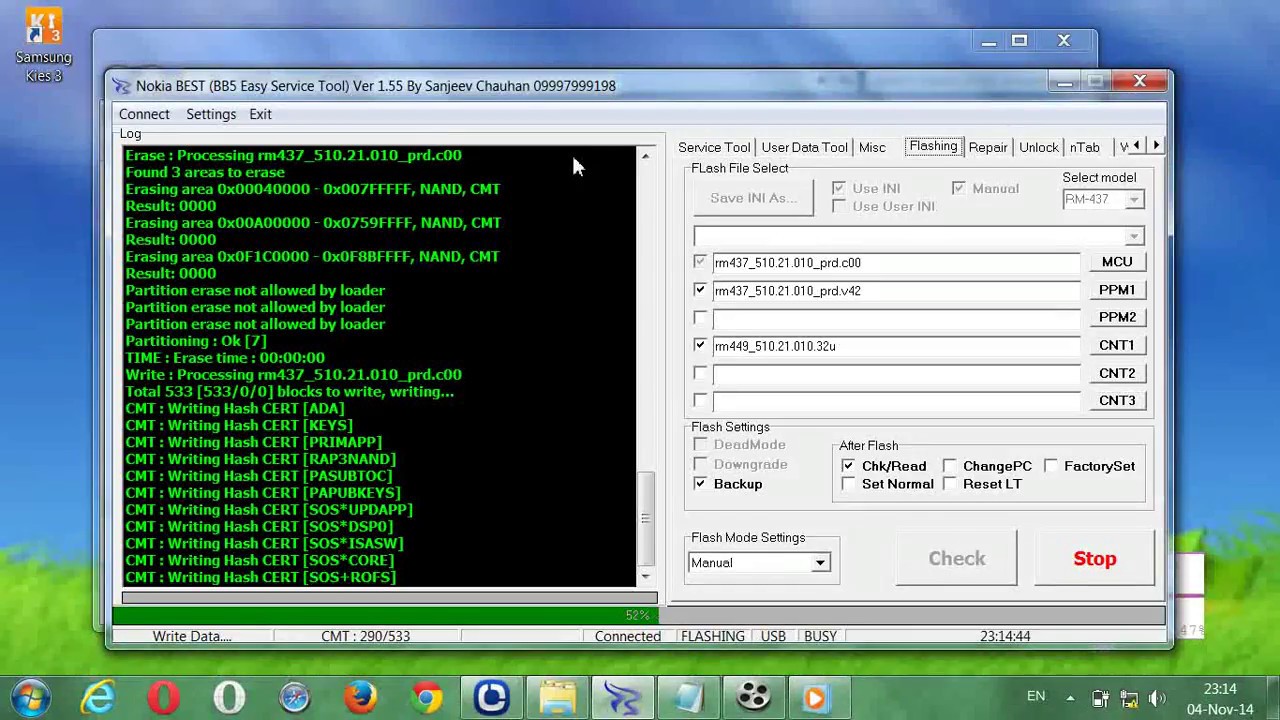Click the green flashing progress bar

coord(638,615)
